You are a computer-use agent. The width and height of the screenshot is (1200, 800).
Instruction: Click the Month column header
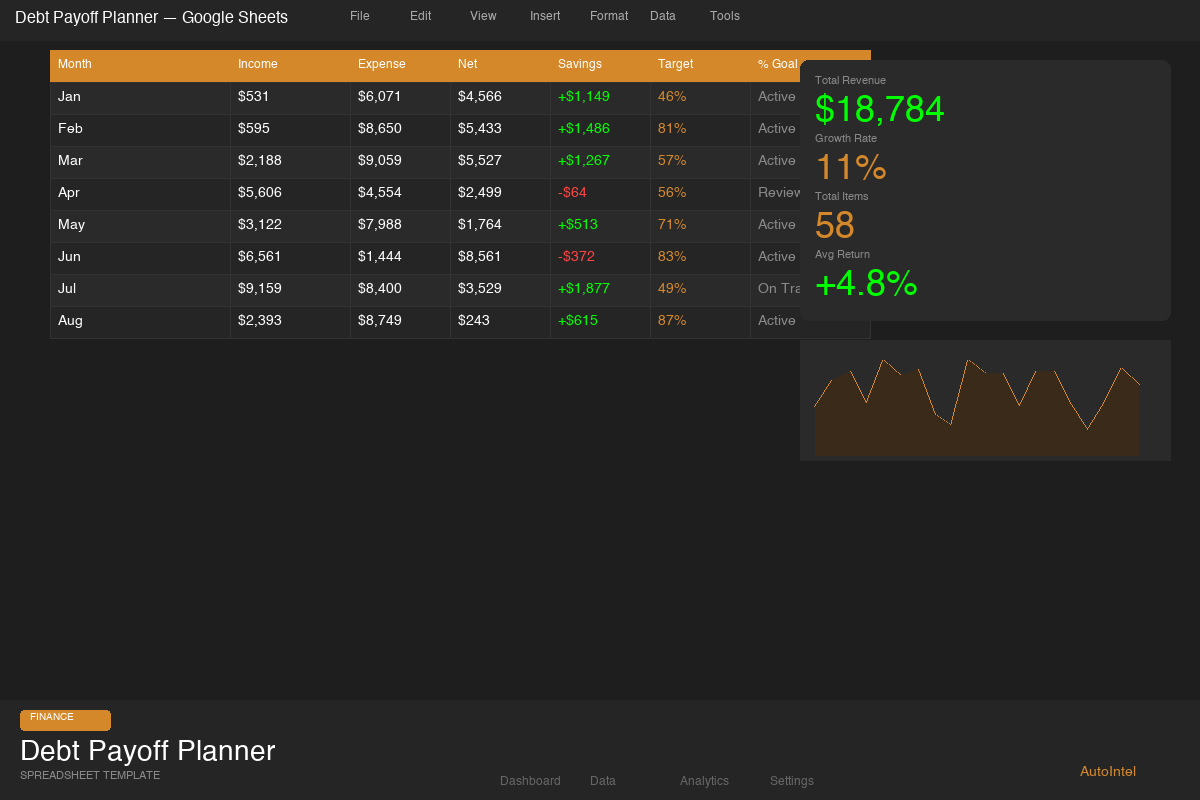(x=140, y=65)
